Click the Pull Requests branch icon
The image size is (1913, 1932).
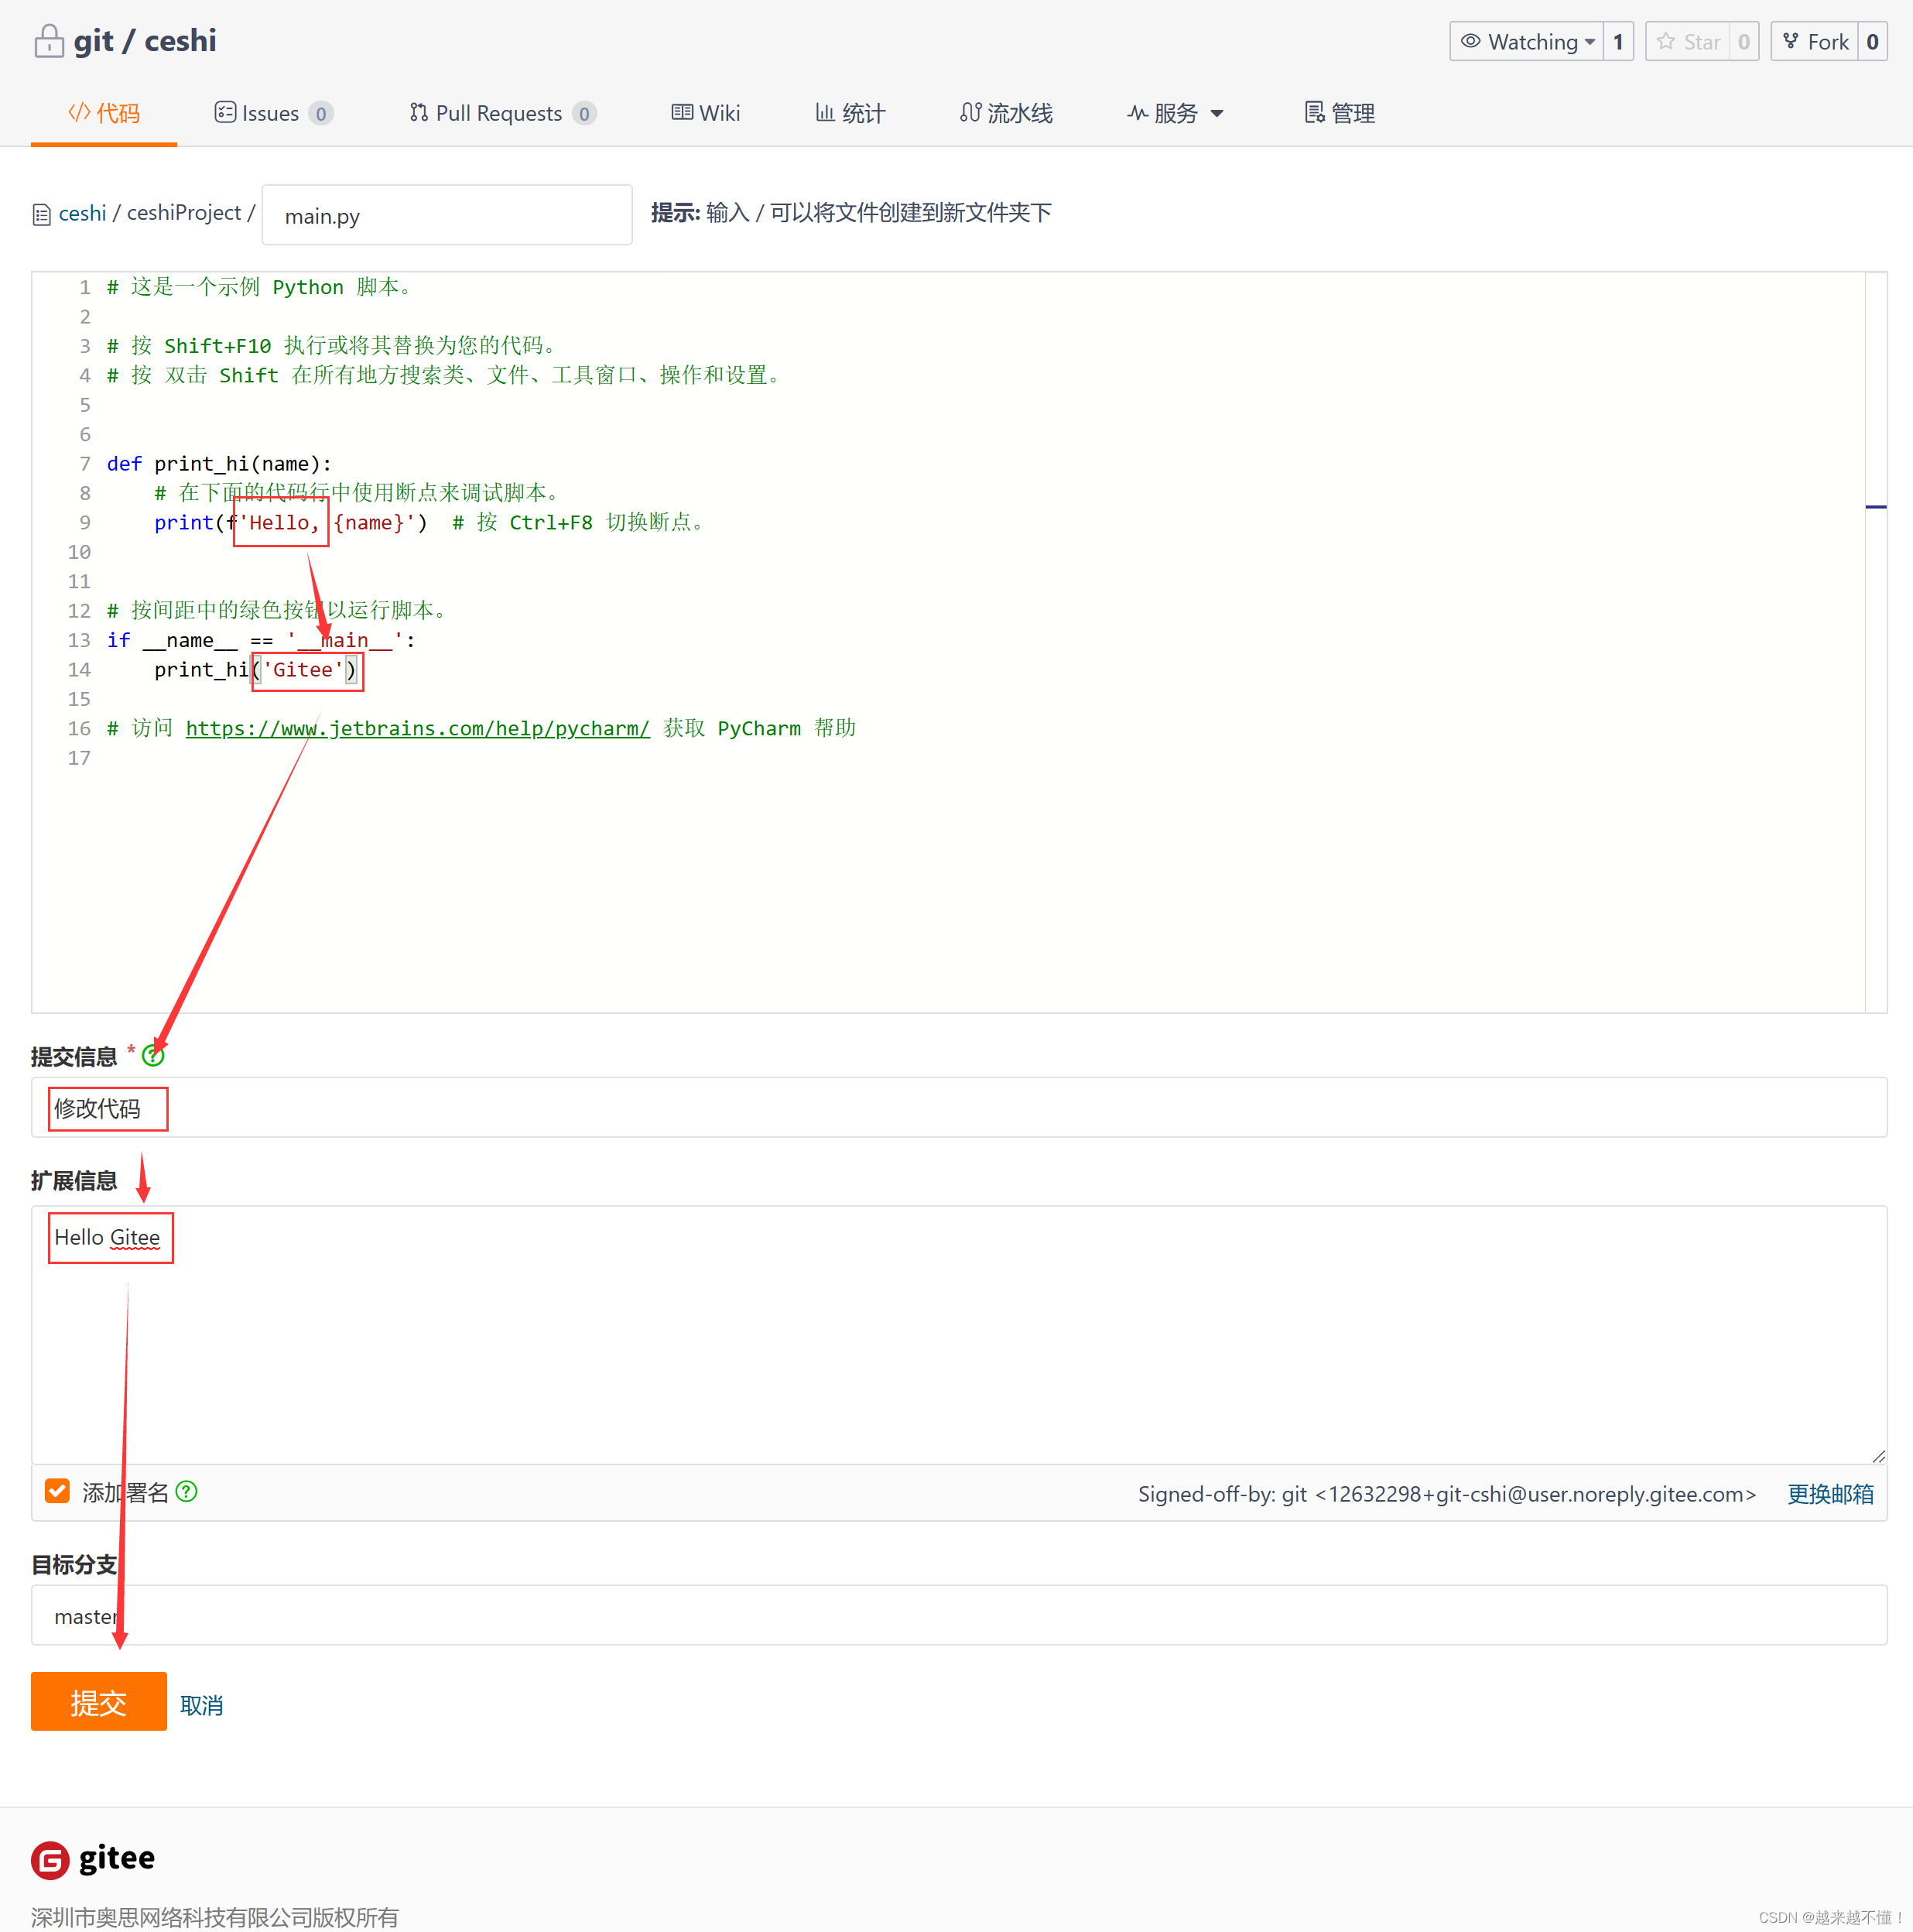(x=419, y=112)
